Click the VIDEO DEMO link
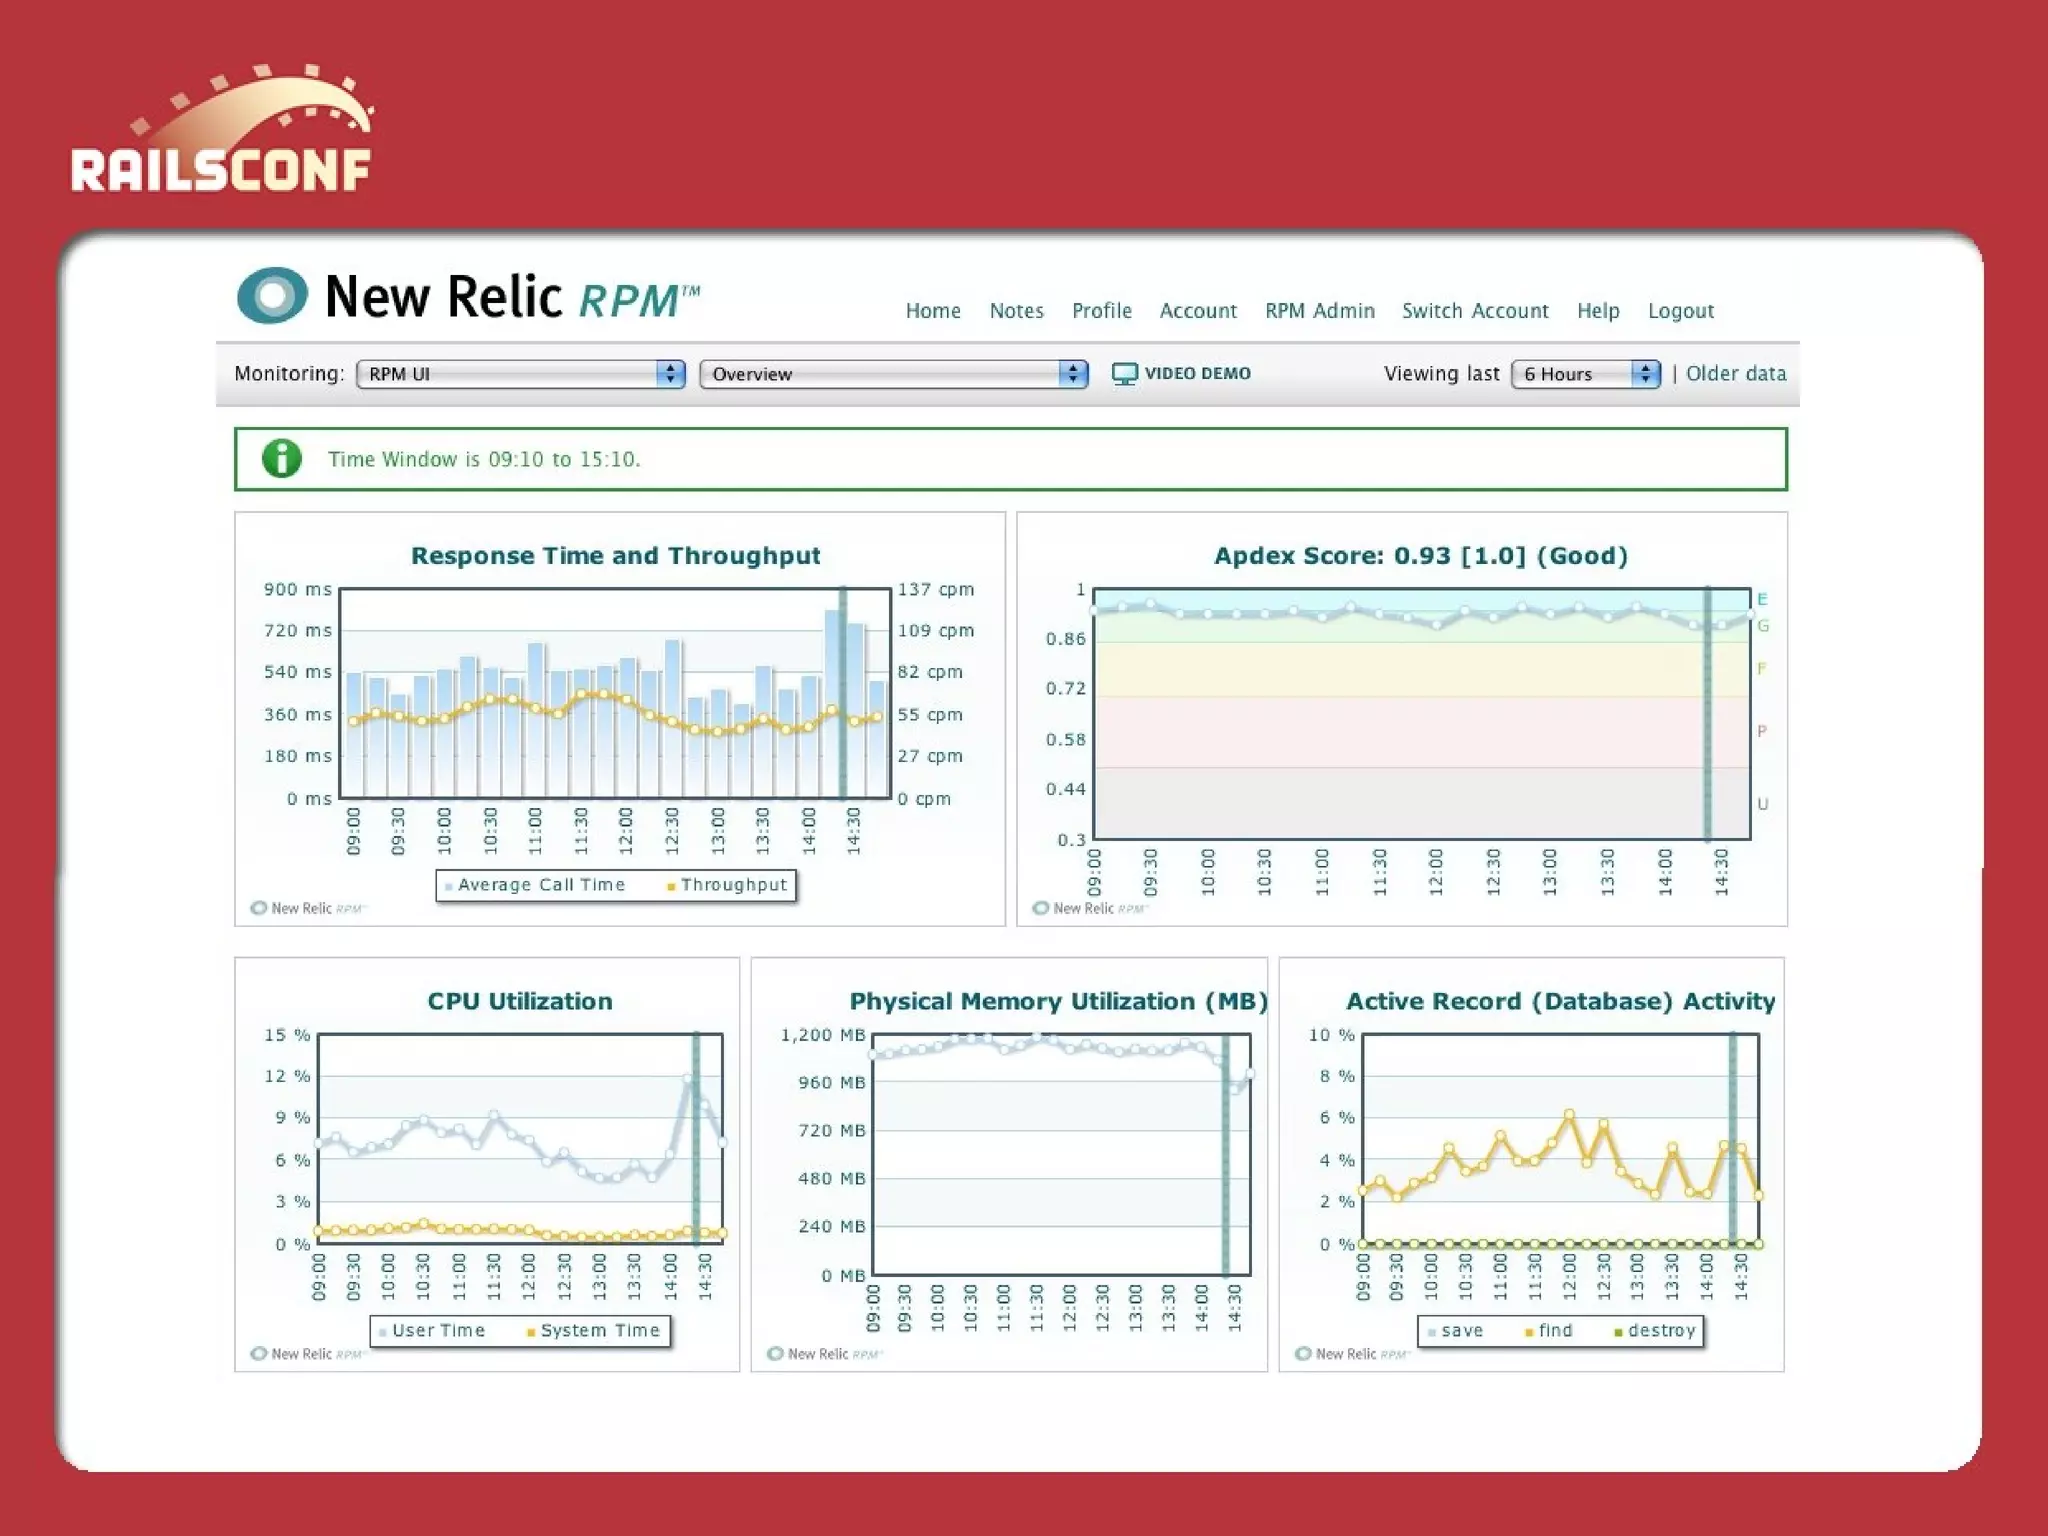 point(1197,373)
